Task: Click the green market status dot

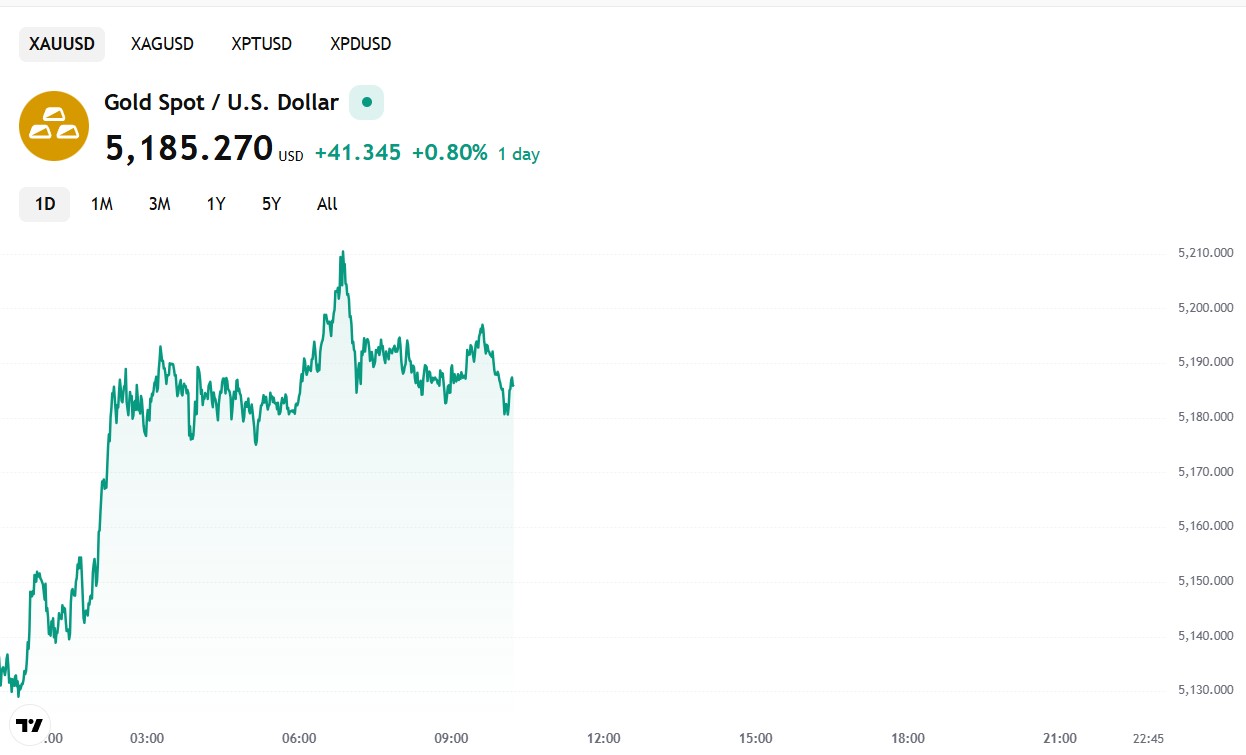Action: [365, 102]
